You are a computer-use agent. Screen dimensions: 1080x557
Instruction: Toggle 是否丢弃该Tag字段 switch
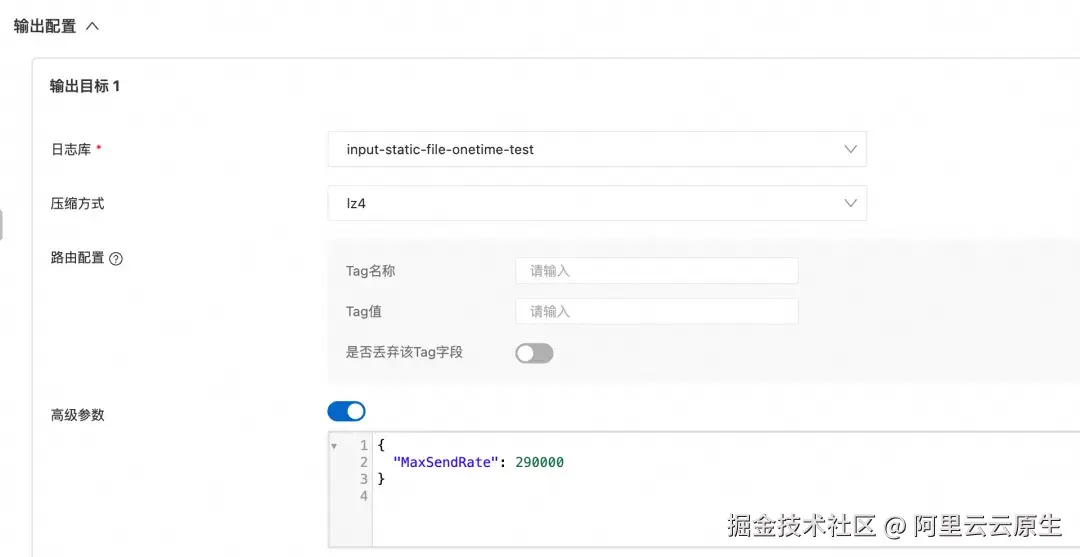[534, 353]
